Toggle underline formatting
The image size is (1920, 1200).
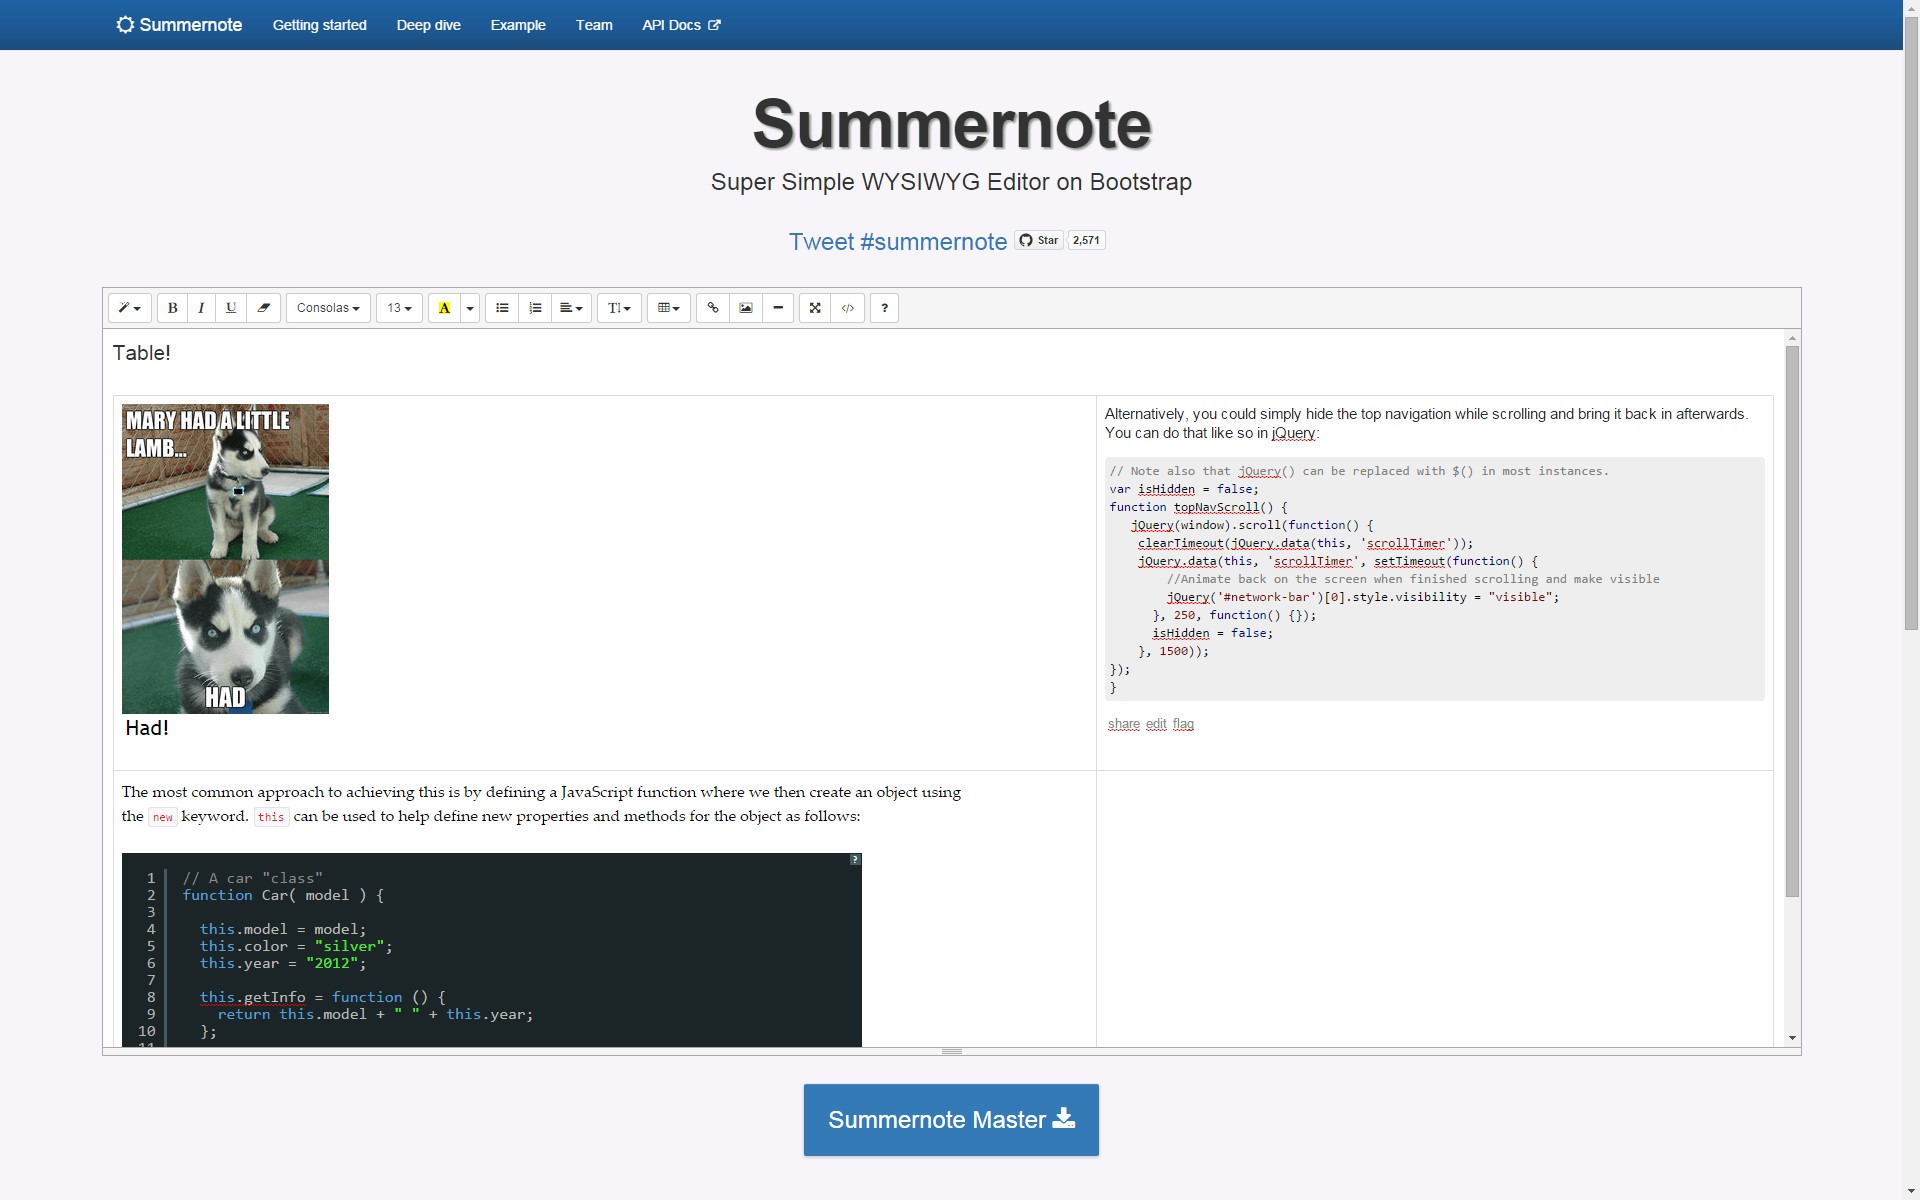tap(231, 308)
